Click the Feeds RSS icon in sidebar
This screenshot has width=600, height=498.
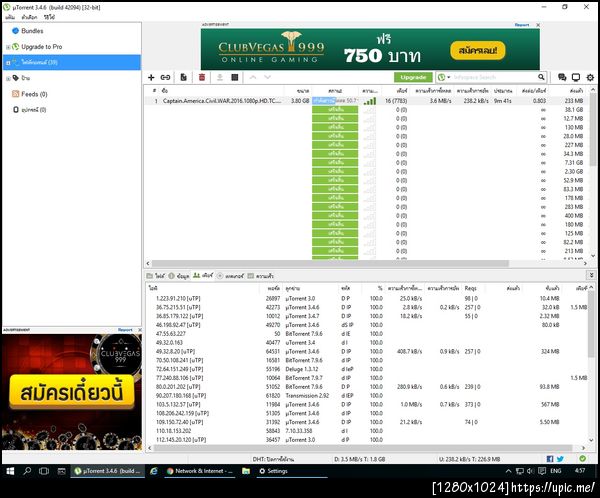point(15,94)
